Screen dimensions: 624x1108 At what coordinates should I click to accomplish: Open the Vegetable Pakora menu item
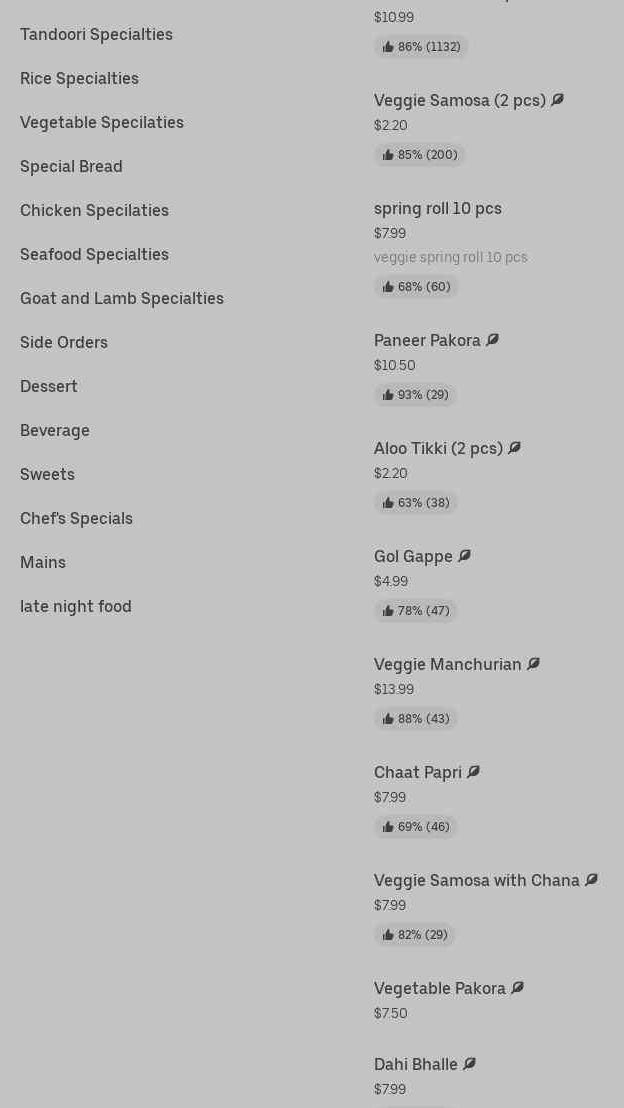click(x=440, y=988)
